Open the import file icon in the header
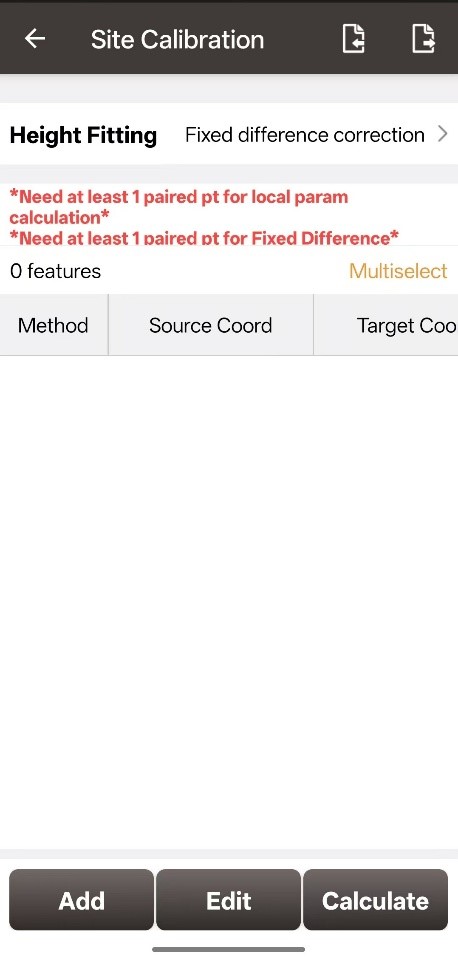This screenshot has height=961, width=458. tap(353, 39)
